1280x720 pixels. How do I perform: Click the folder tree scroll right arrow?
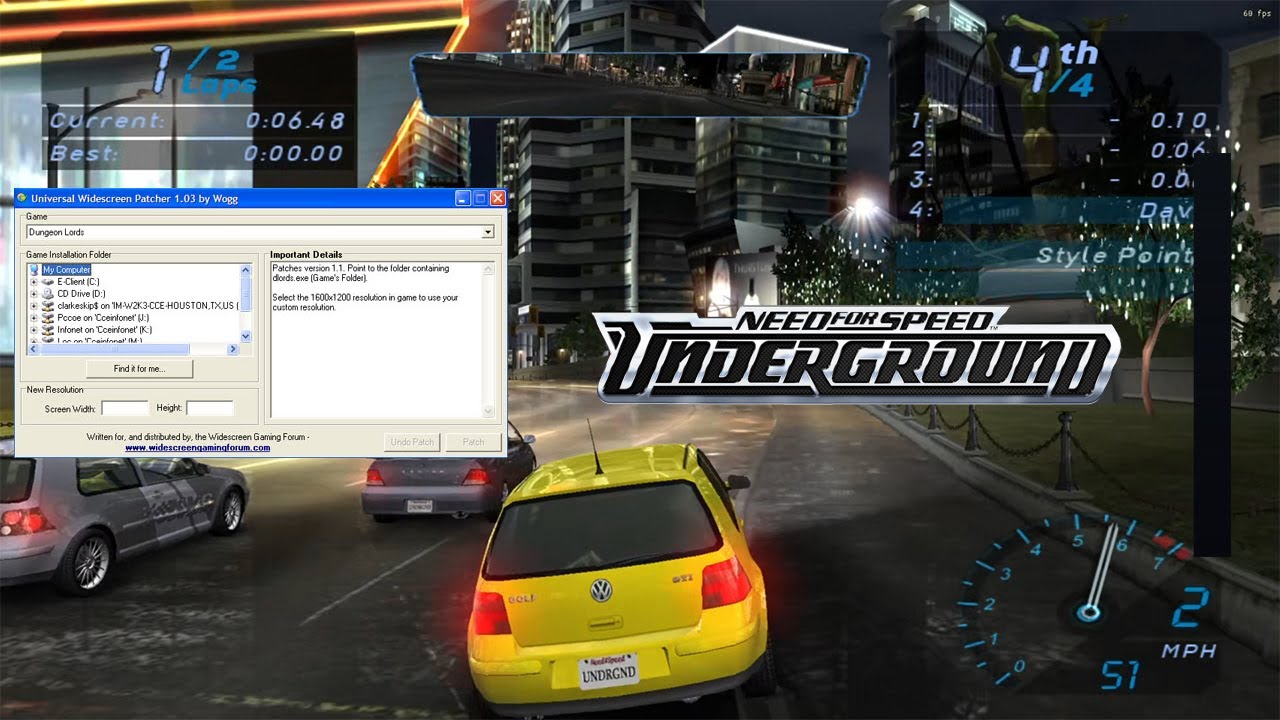coord(233,349)
